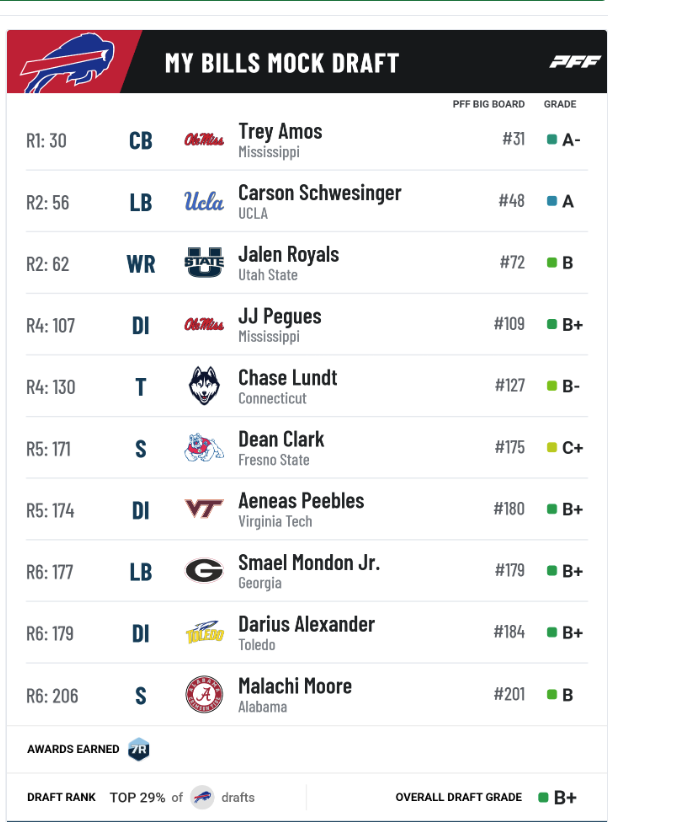
Task: Select player name Trey Amos
Action: (280, 132)
